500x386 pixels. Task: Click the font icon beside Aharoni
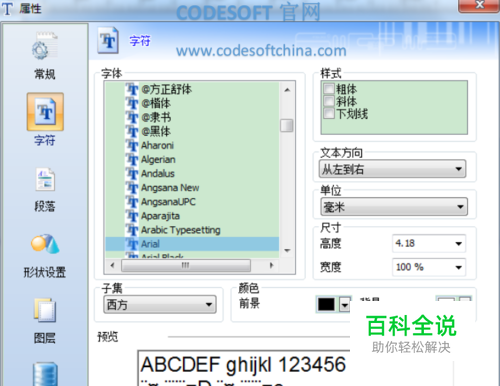click(132, 146)
